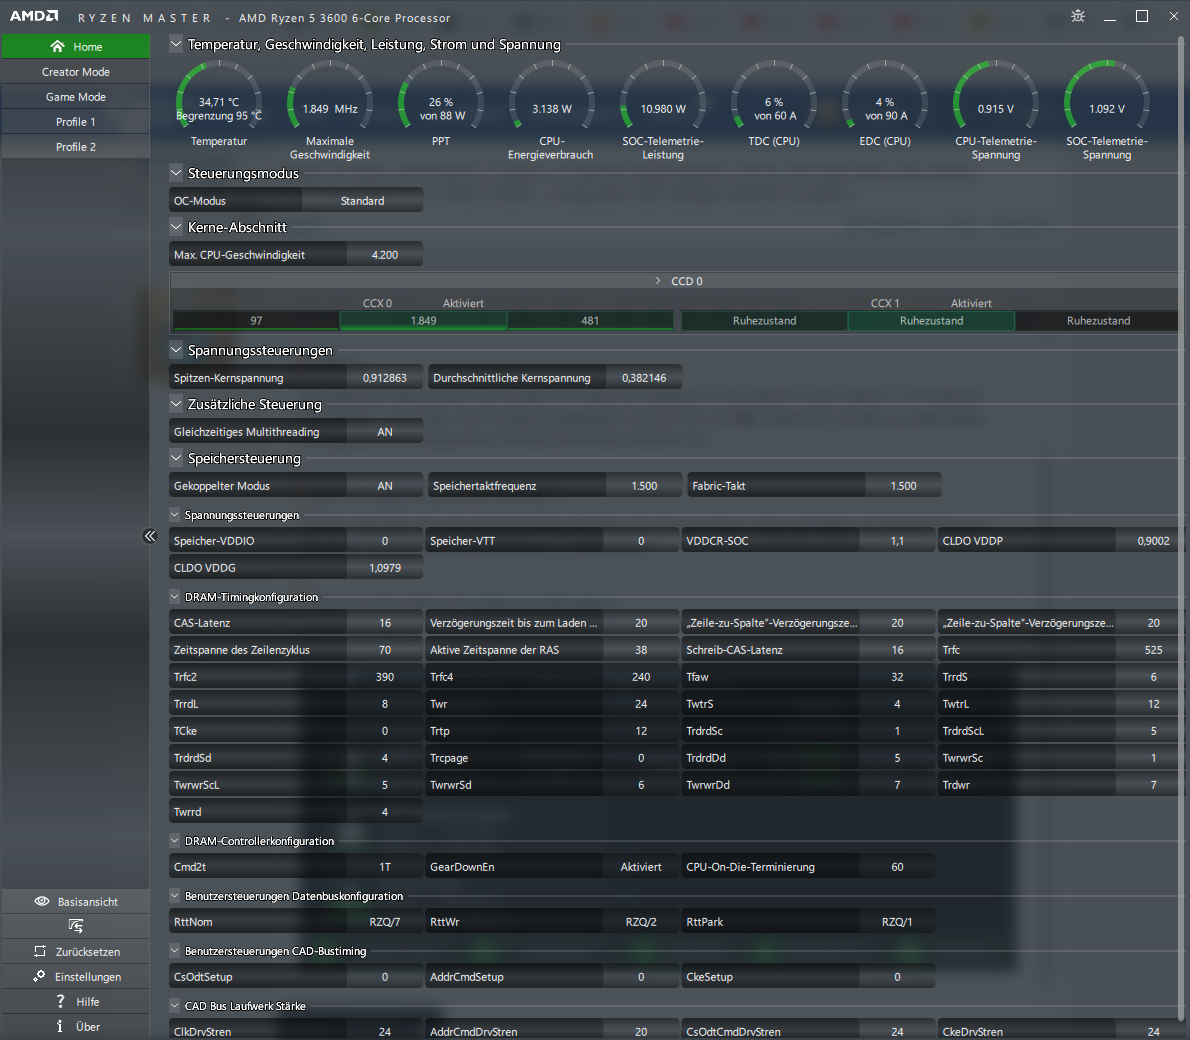Collapse Benutzersteuerungen CAD-Bustiming subsection
The image size is (1190, 1040).
(175, 951)
